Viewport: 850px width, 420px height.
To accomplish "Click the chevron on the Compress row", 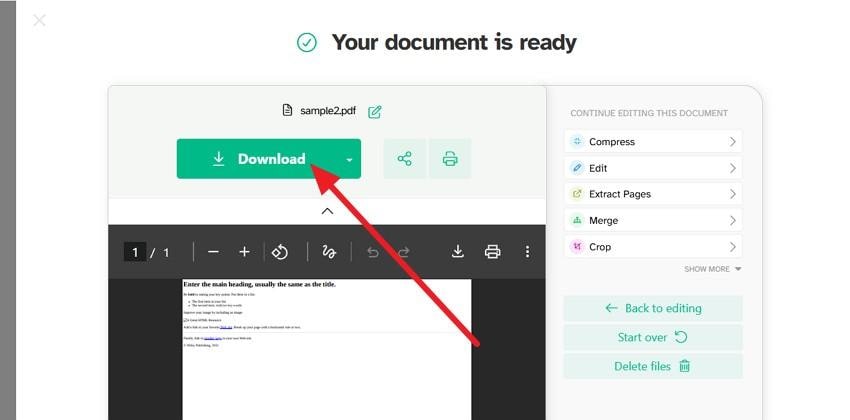I will pyautogui.click(x=732, y=141).
